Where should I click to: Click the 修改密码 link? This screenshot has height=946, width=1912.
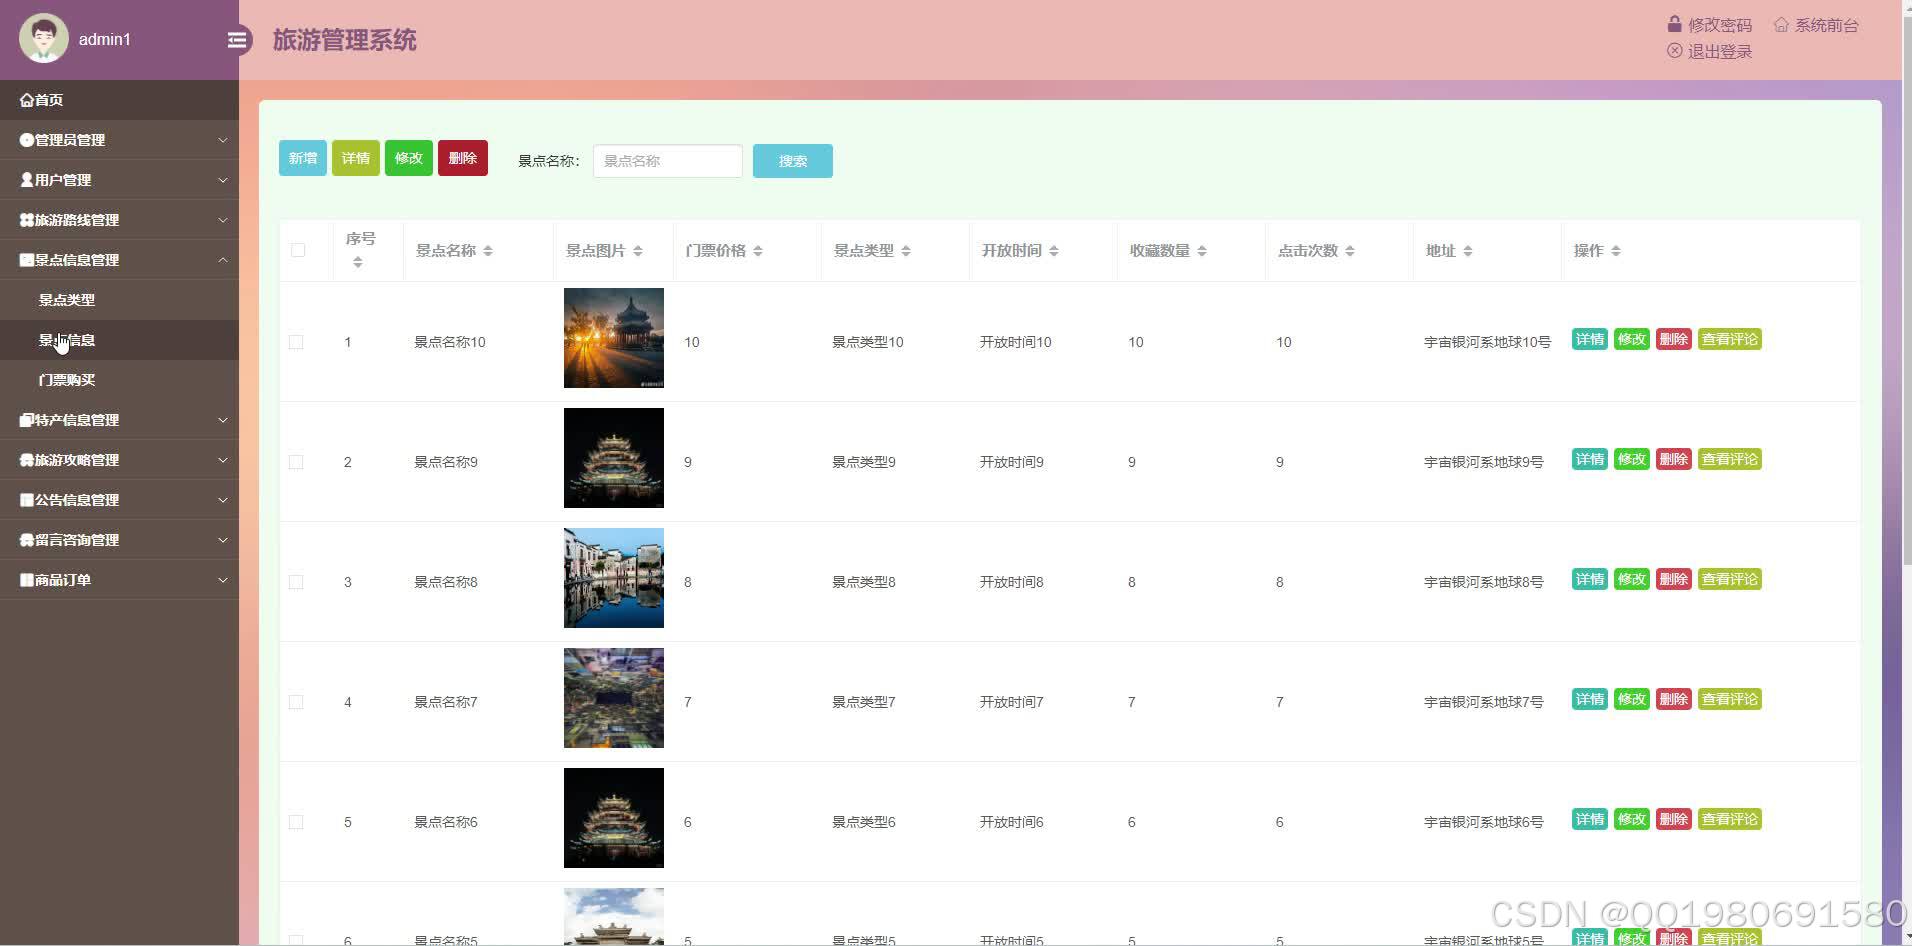click(1720, 25)
